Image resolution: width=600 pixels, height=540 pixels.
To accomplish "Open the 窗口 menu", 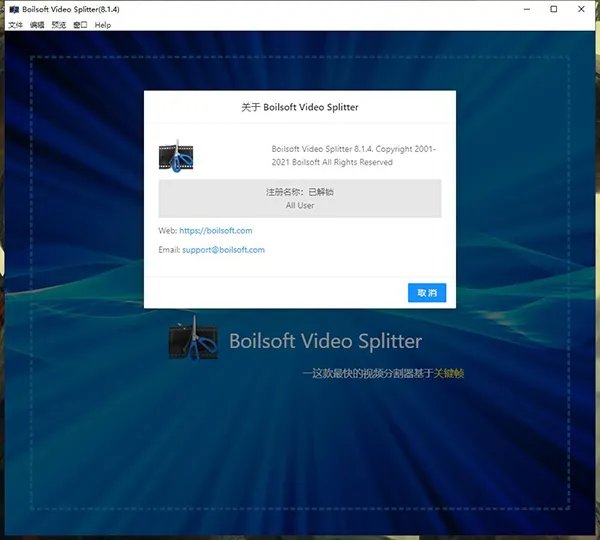I will pos(80,25).
